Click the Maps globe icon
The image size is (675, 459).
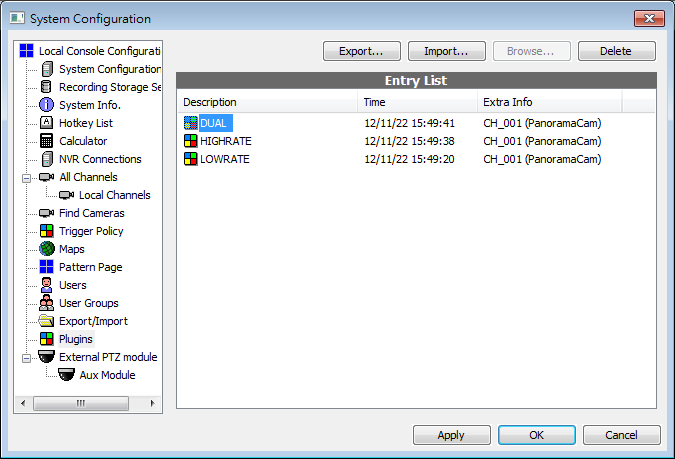pyautogui.click(x=47, y=249)
